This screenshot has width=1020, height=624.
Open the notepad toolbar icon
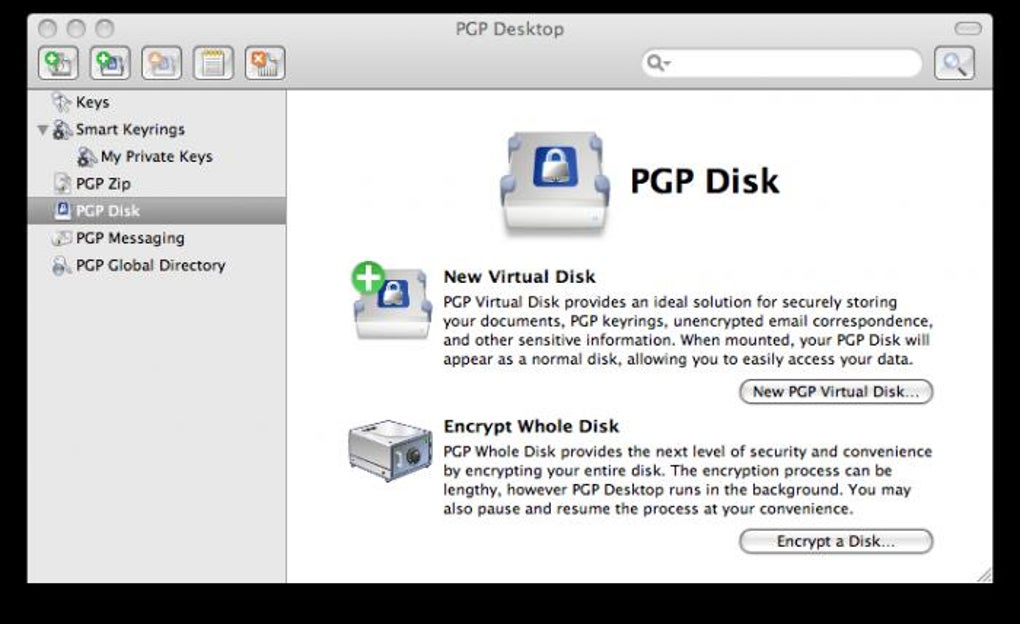(x=213, y=64)
